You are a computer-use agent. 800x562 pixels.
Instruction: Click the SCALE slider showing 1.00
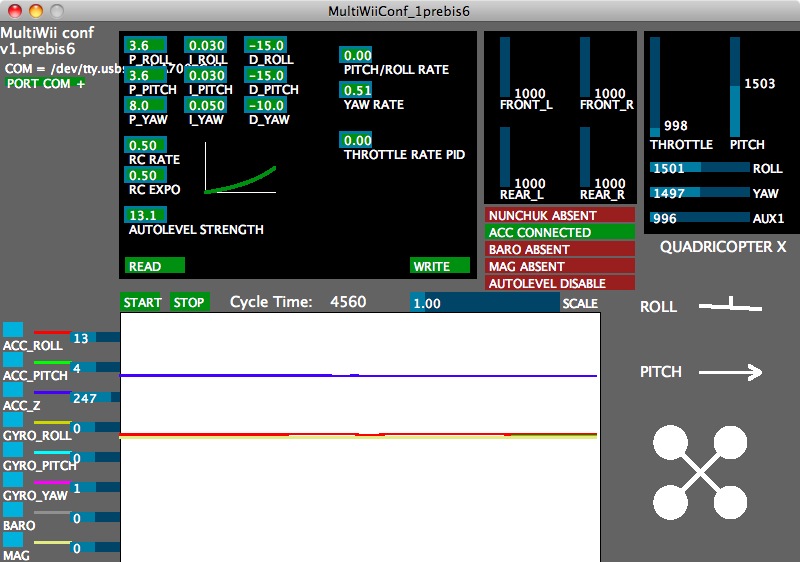point(485,303)
